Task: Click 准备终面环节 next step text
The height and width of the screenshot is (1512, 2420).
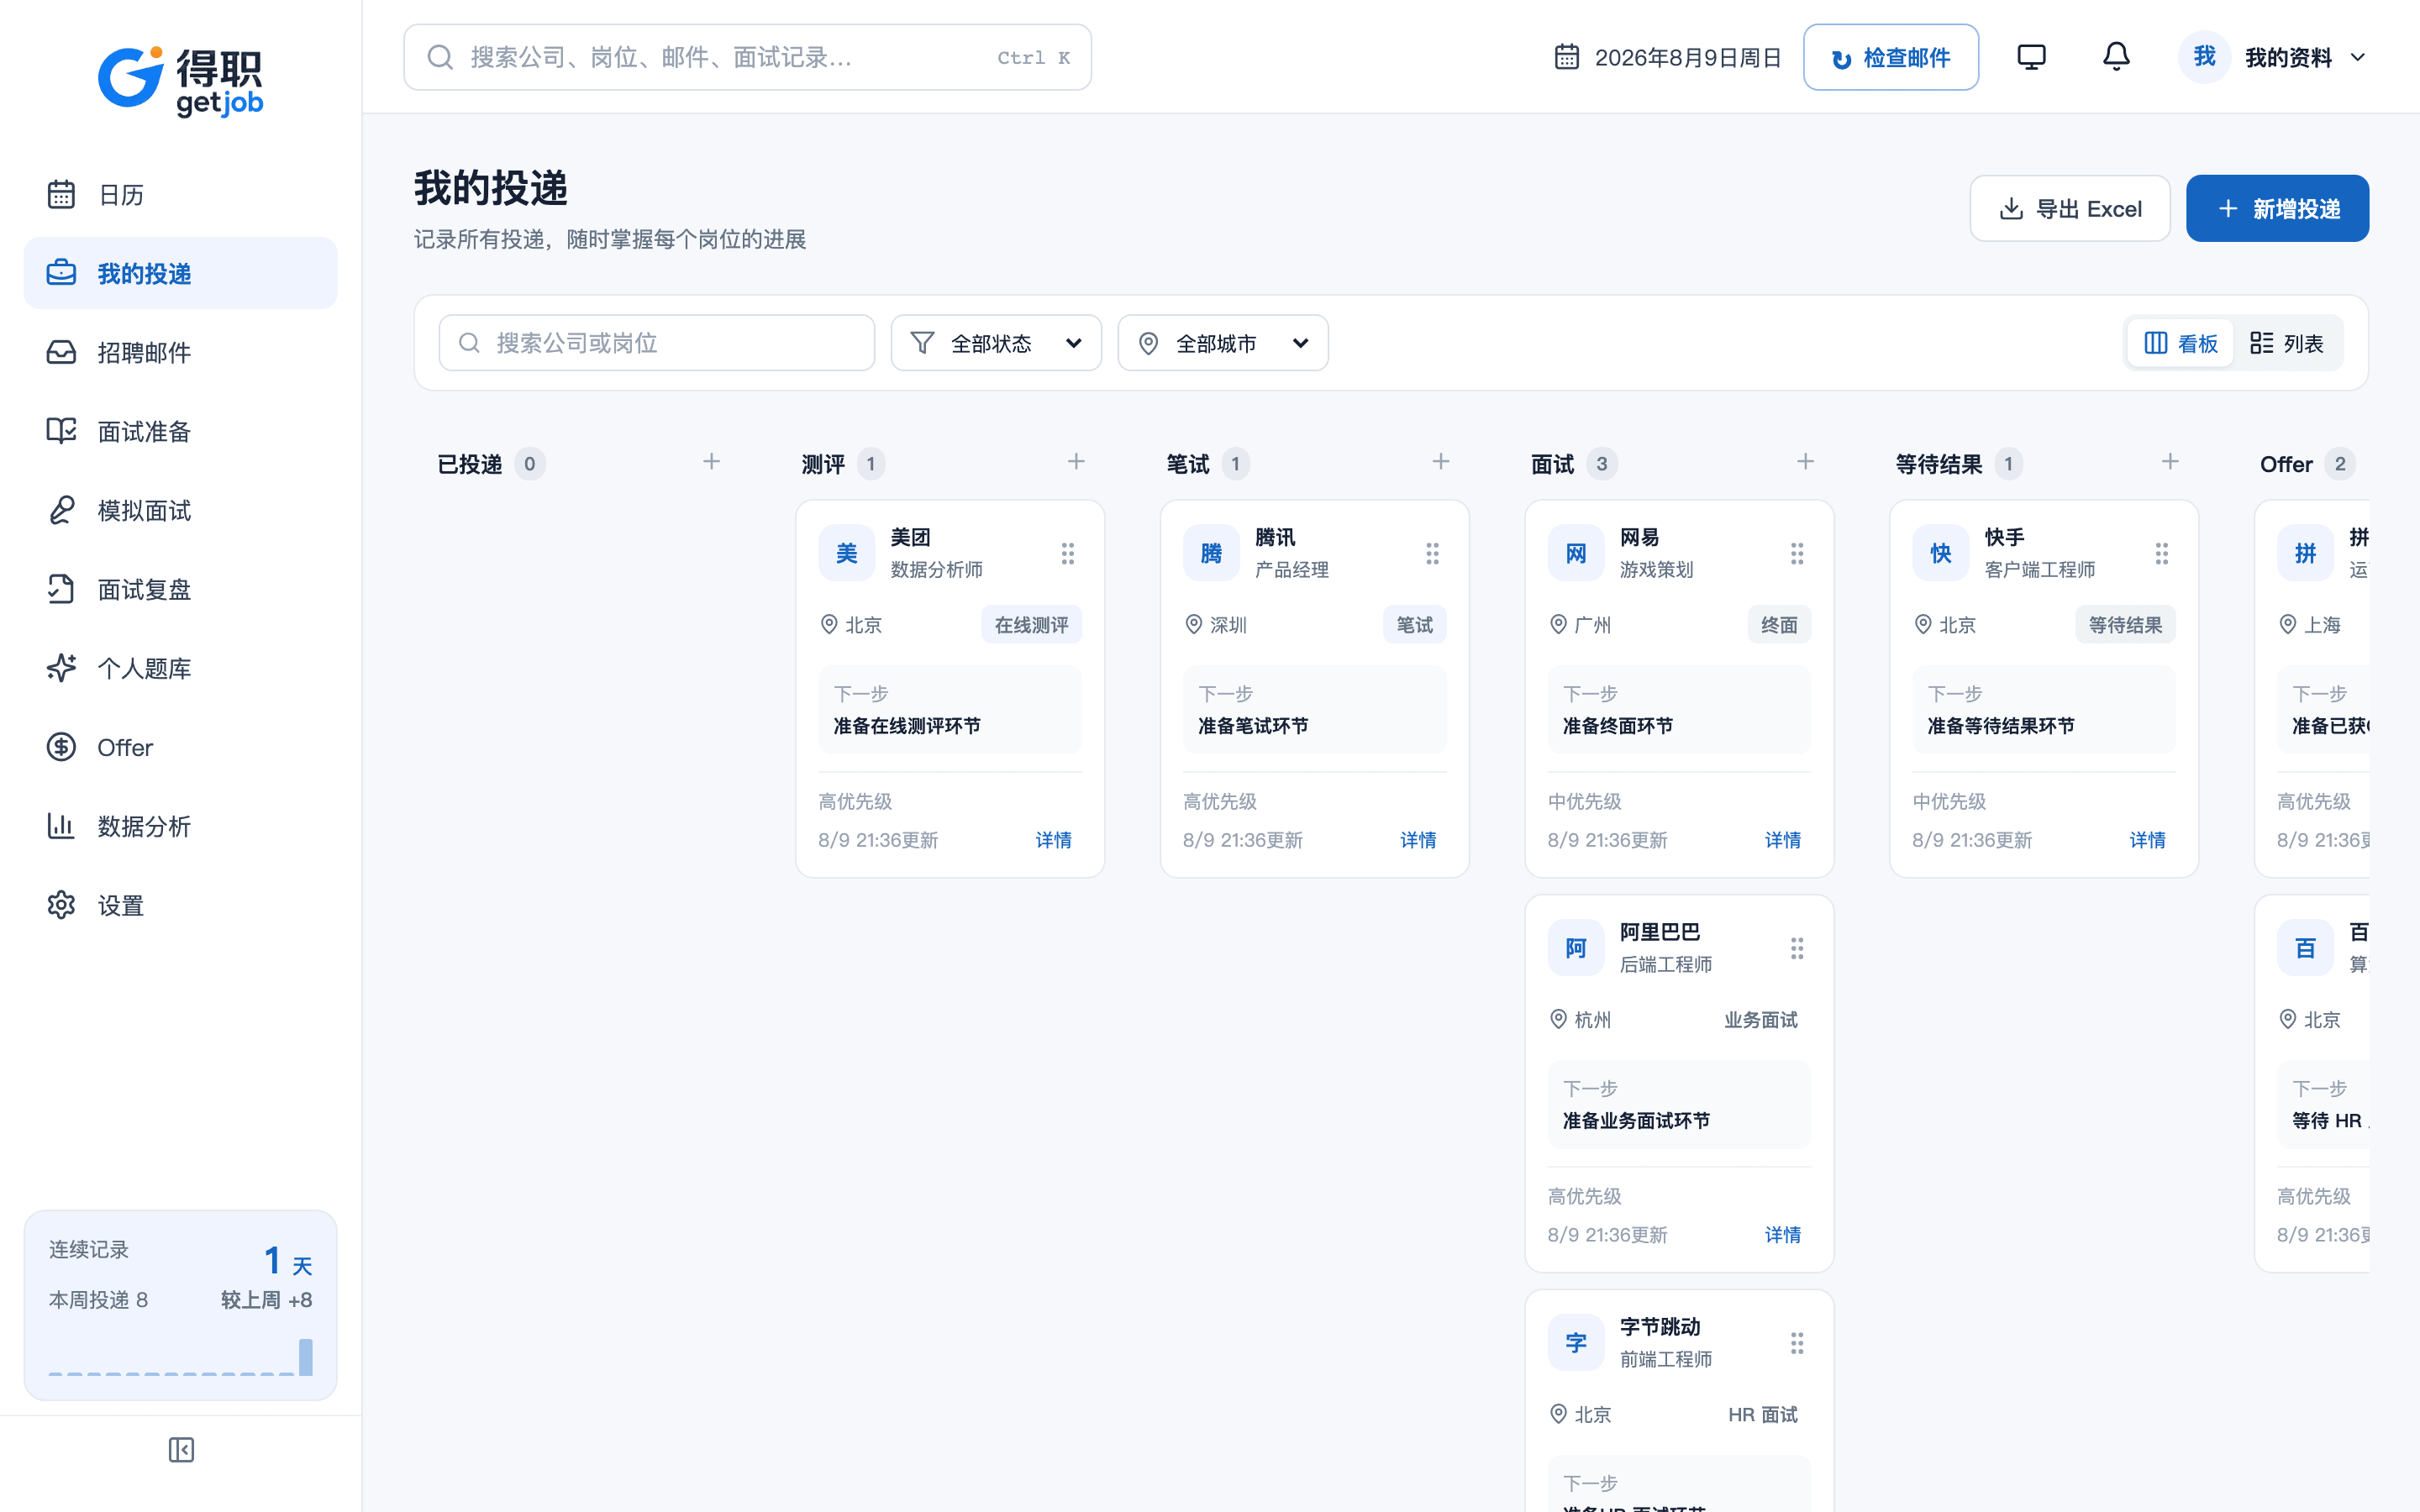Action: 1618,726
